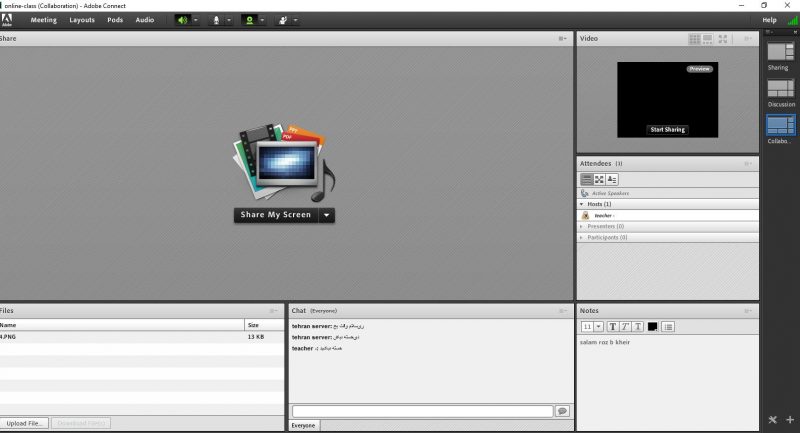This screenshot has height=433, width=800.
Task: Toggle italic text in Notes pod
Action: point(625,327)
